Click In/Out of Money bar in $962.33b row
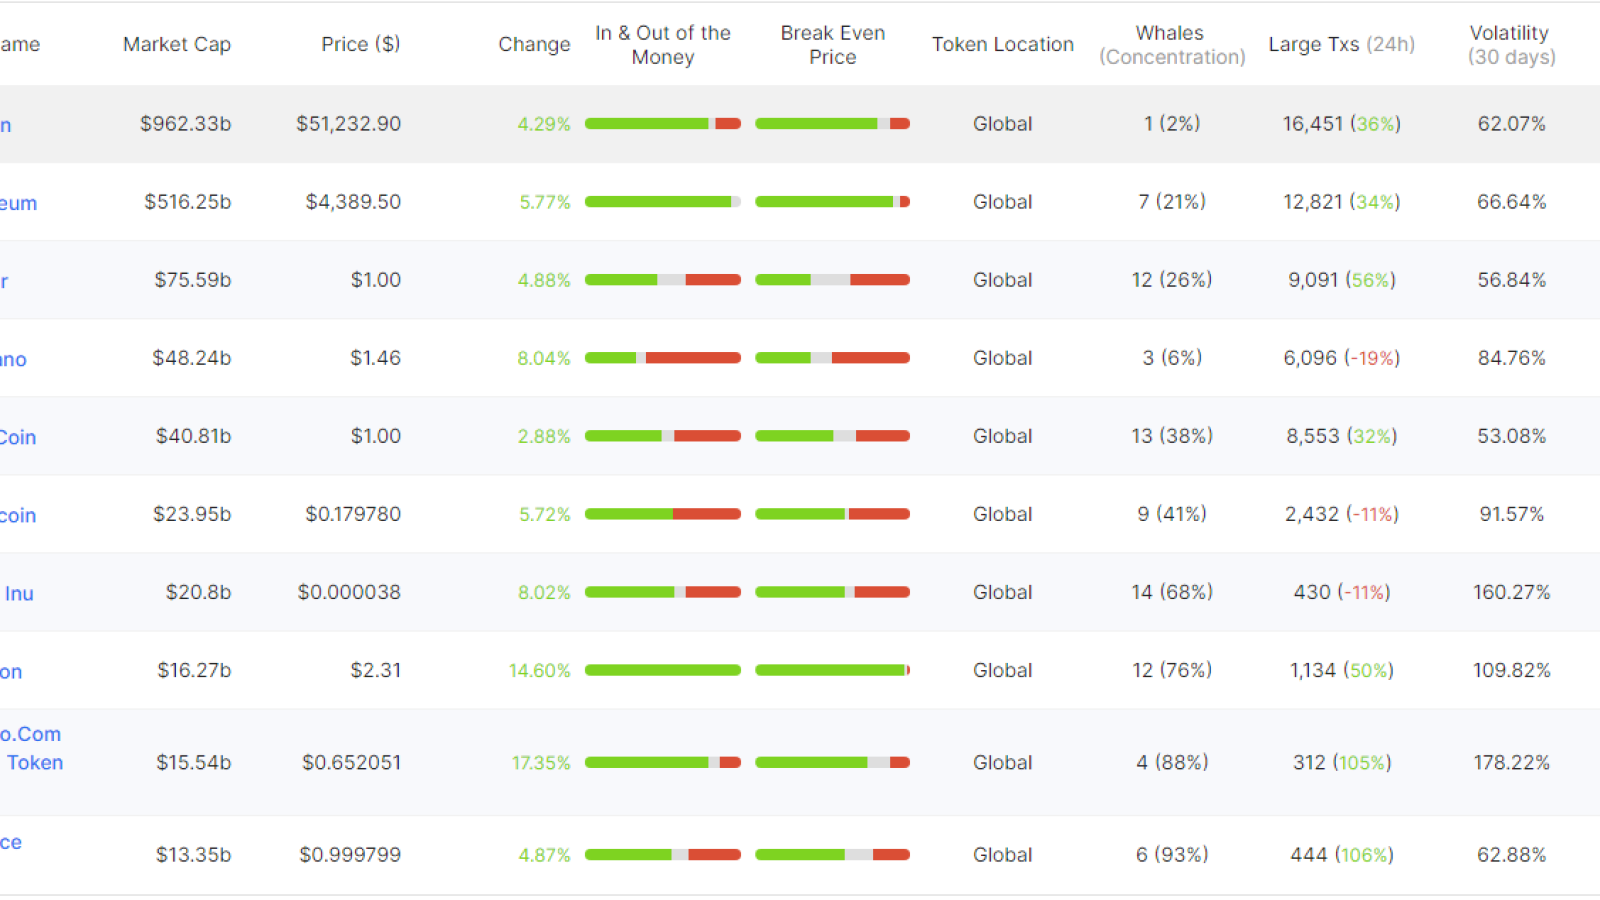 pos(663,124)
